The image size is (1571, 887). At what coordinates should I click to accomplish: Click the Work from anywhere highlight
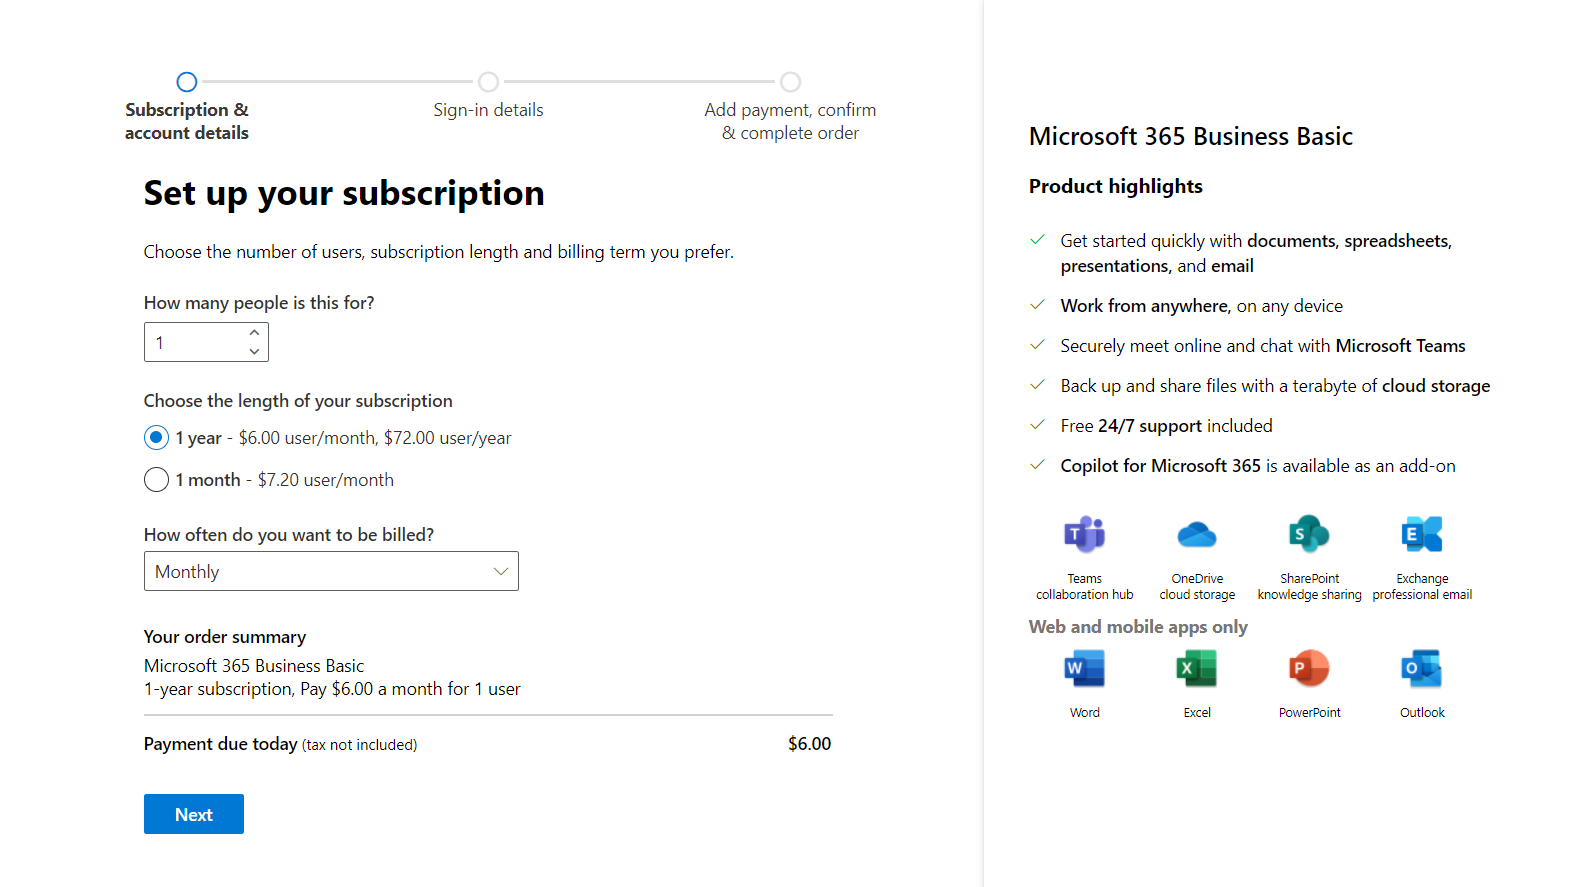click(1201, 306)
